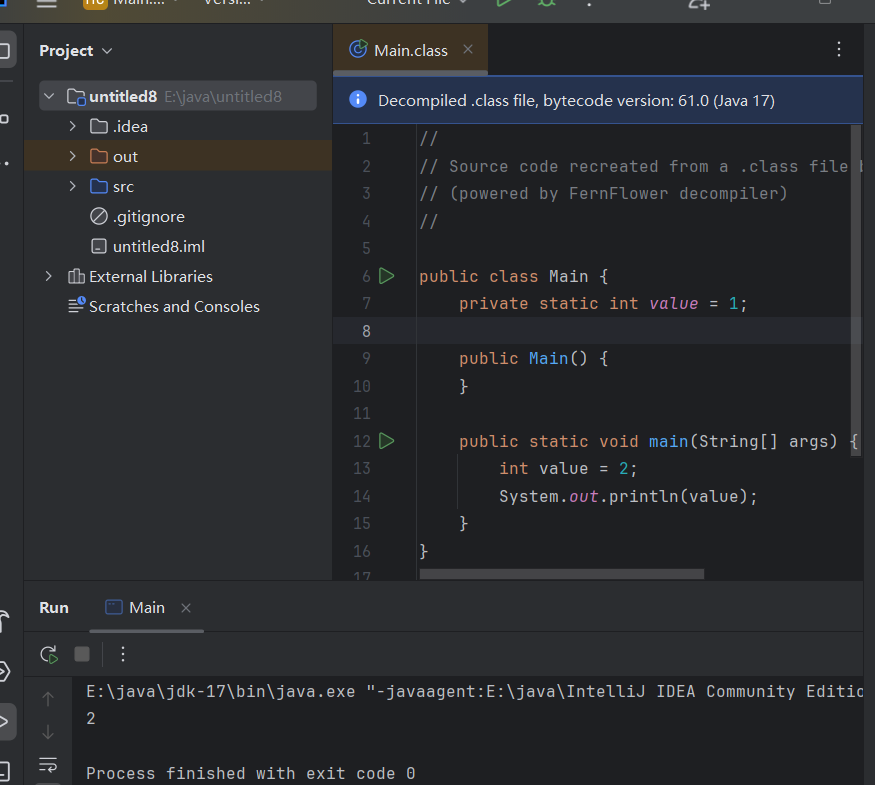Click the Stop process square icon
The height and width of the screenshot is (785, 875).
click(82, 654)
